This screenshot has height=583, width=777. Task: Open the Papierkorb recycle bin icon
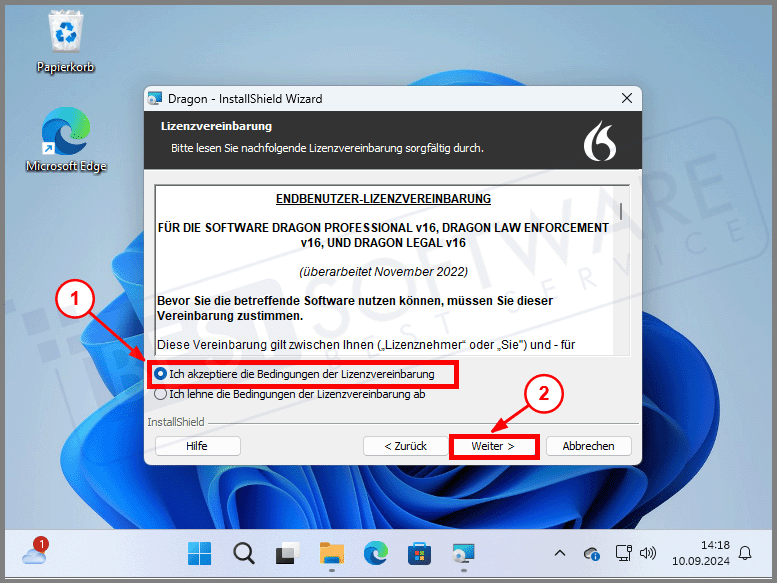click(x=65, y=43)
